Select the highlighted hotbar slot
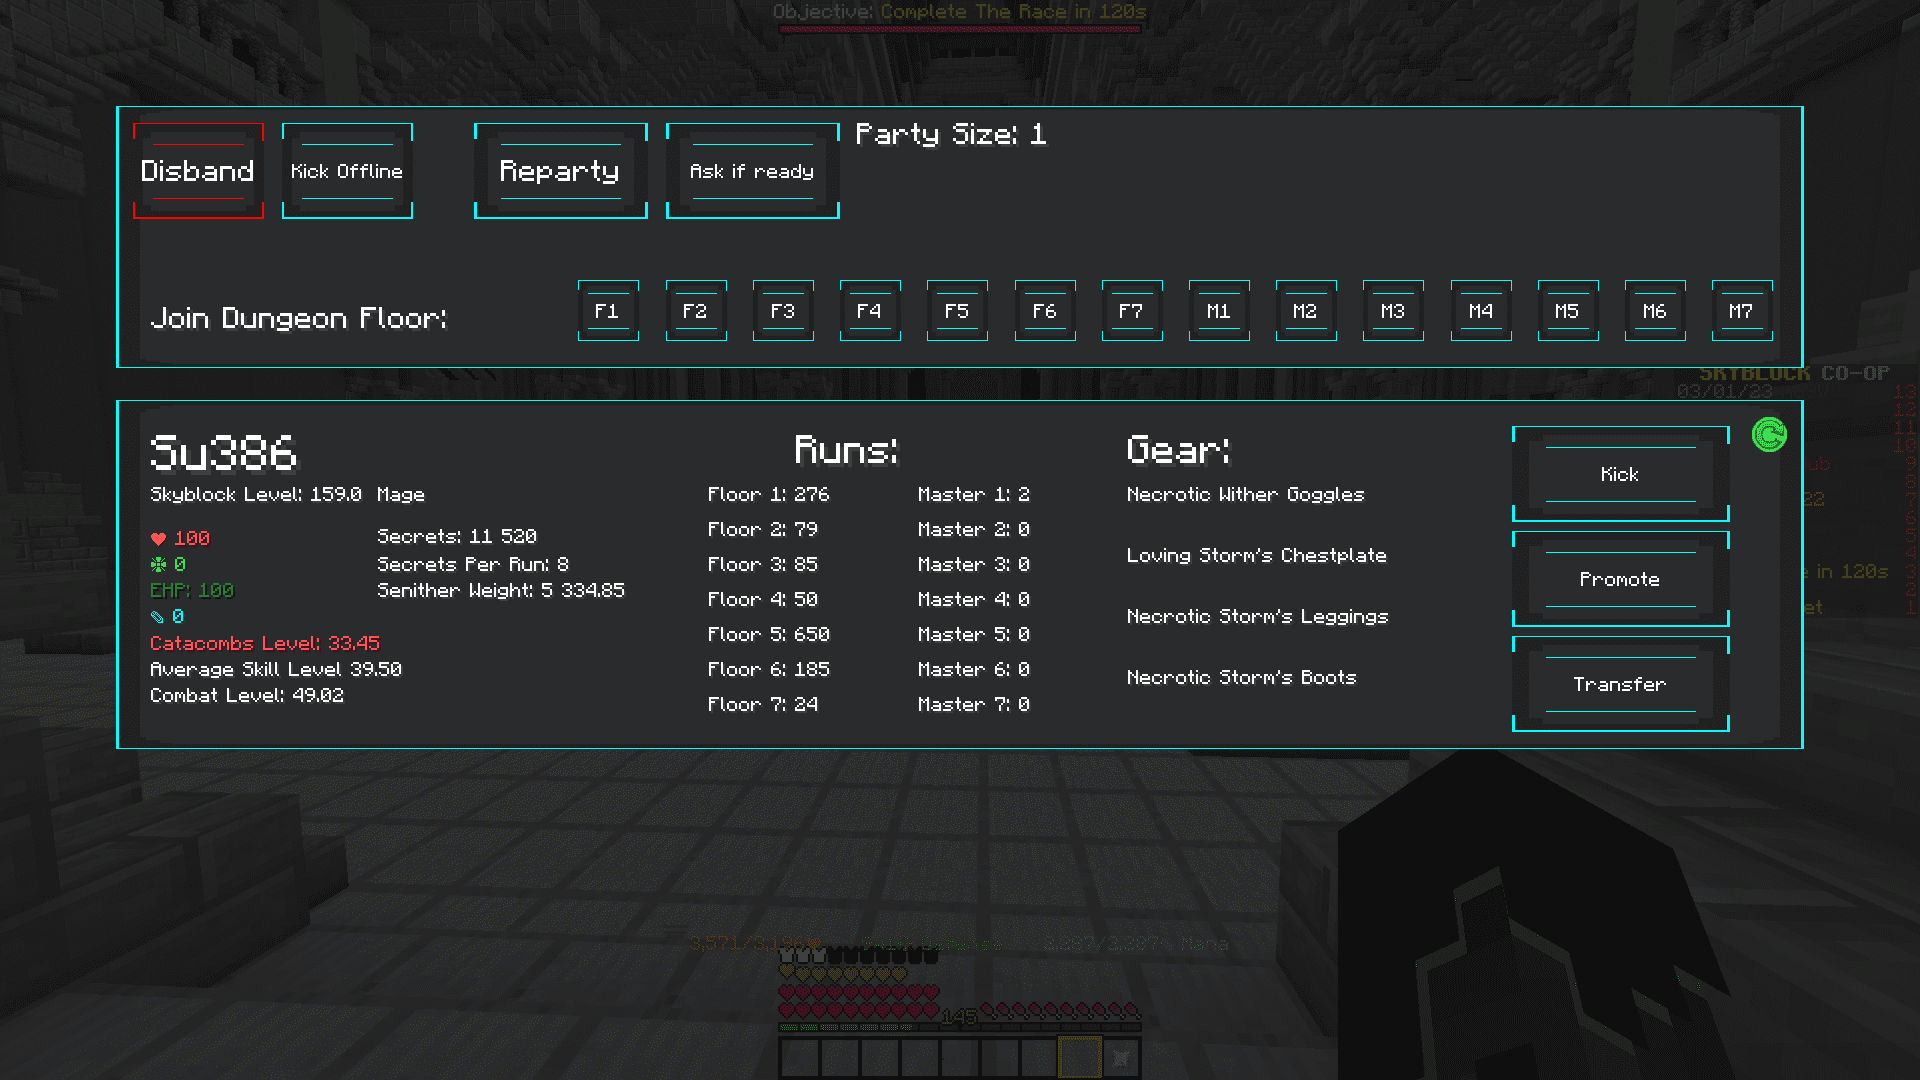1920x1080 pixels. [1080, 1057]
